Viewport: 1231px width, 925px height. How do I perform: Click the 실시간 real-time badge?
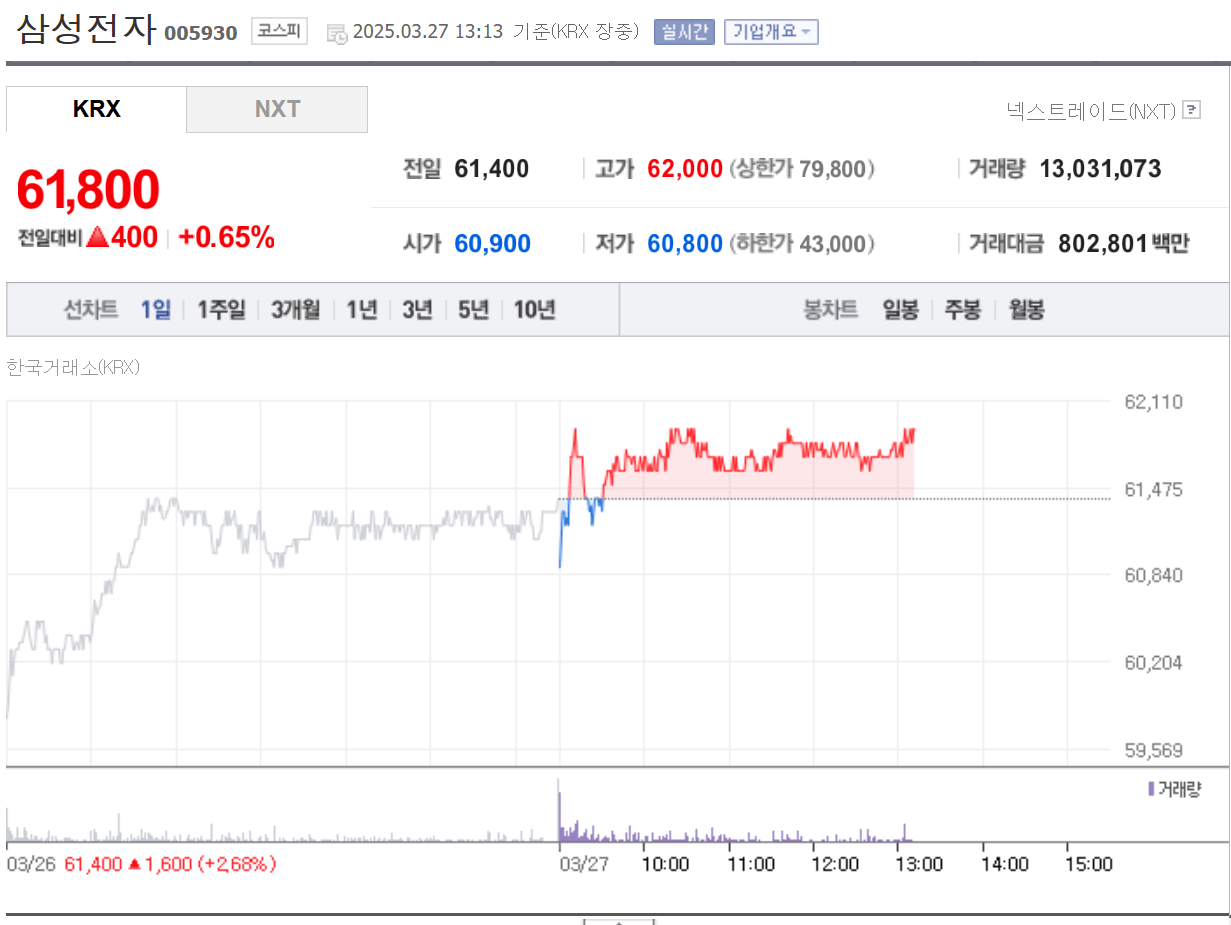pos(684,32)
